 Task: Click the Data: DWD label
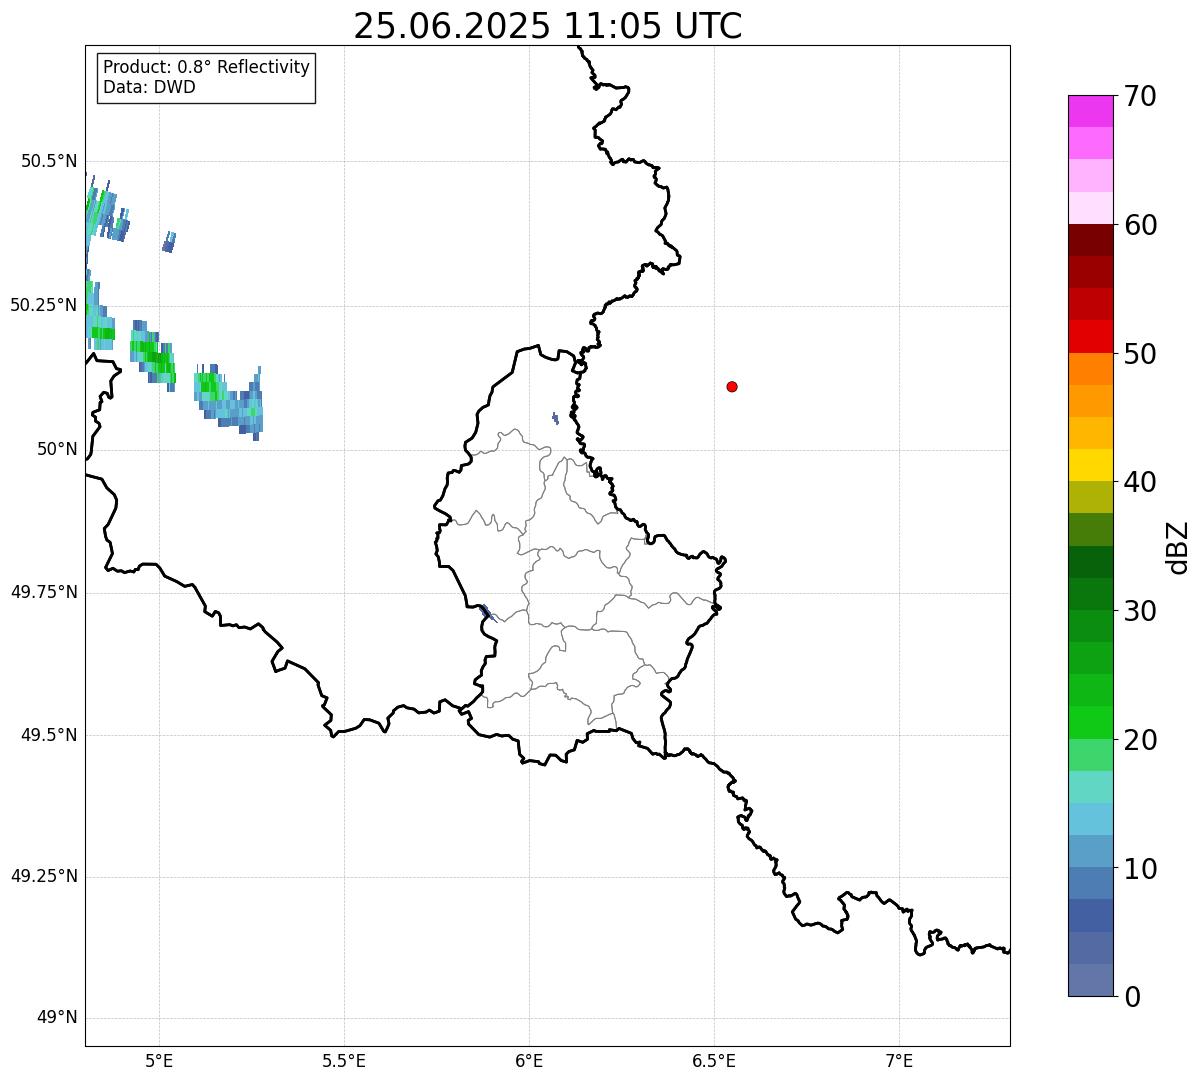click(150, 87)
